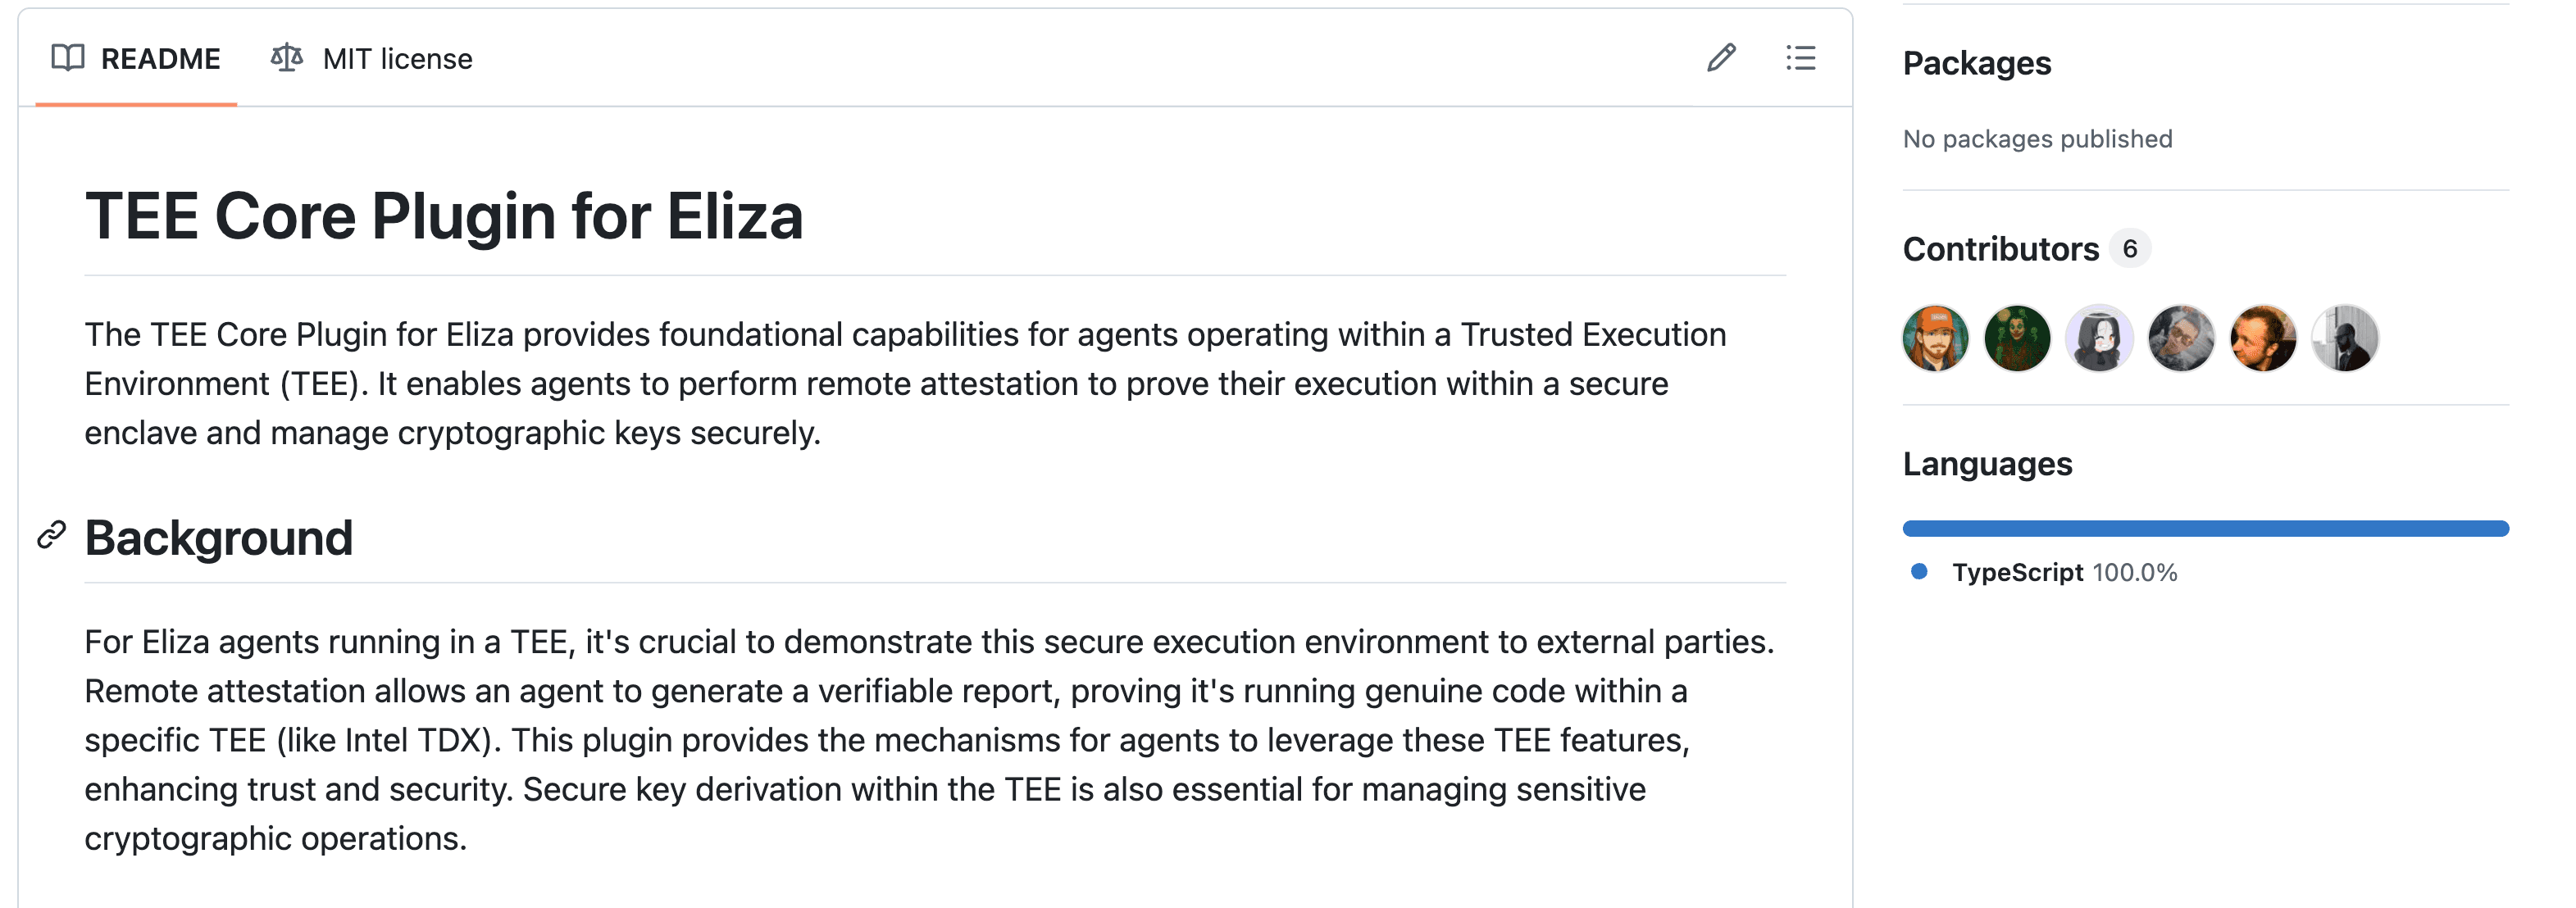Open the green-toned contributor avatar
This screenshot has height=908, width=2576.
[x=2017, y=338]
